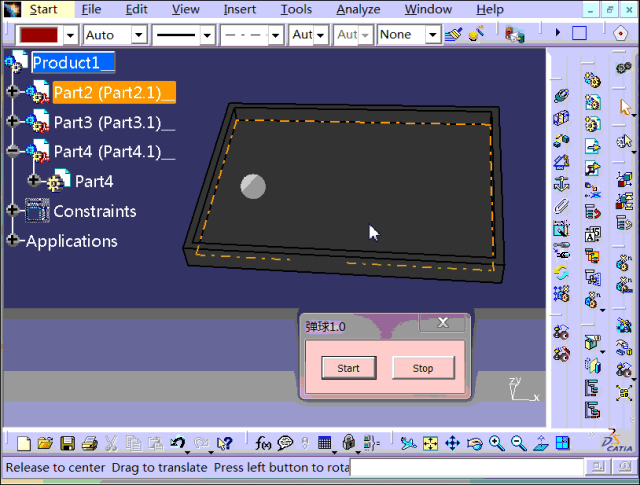Click the Multi-View quad window icon
The height and width of the screenshot is (485, 640).
click(x=563, y=443)
